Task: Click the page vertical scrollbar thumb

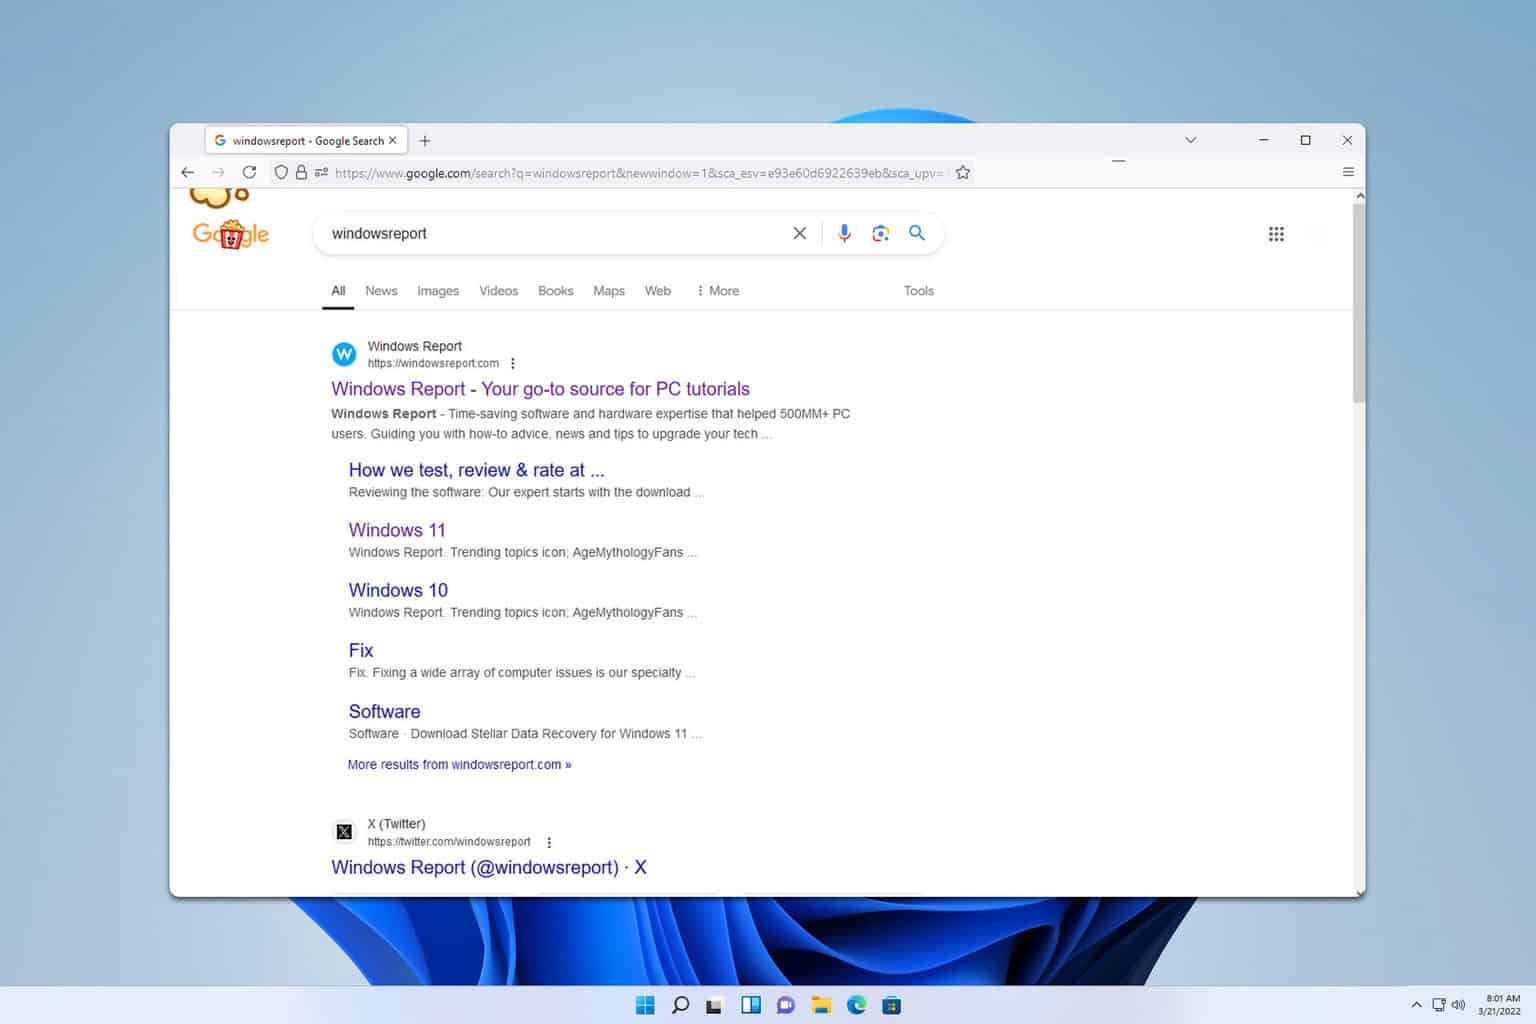Action: tap(1359, 302)
